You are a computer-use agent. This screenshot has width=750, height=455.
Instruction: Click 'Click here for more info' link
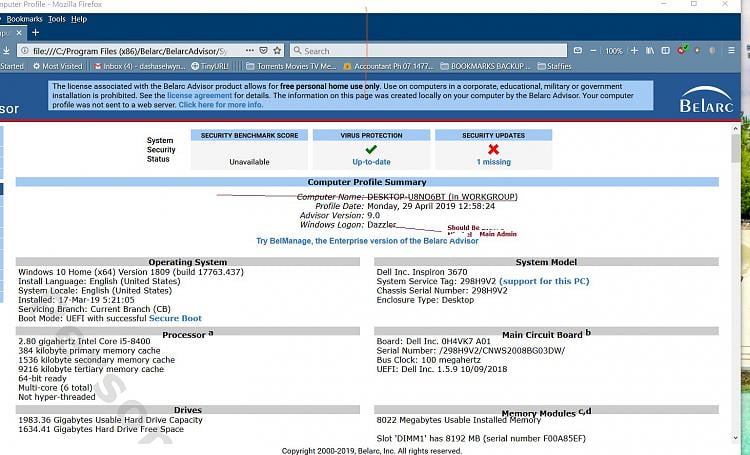[x=220, y=104]
